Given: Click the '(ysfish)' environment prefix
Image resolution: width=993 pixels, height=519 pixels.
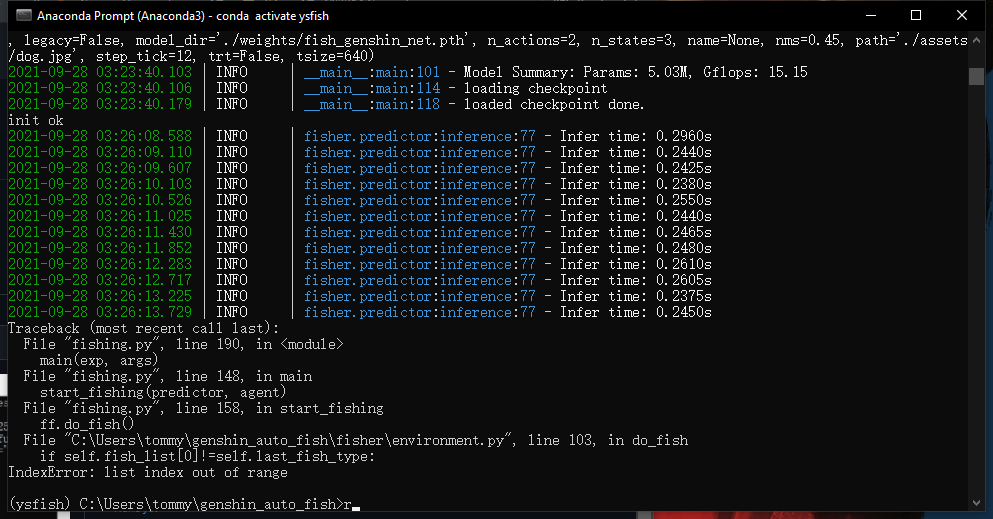Looking at the screenshot, I should pyautogui.click(x=39, y=504).
